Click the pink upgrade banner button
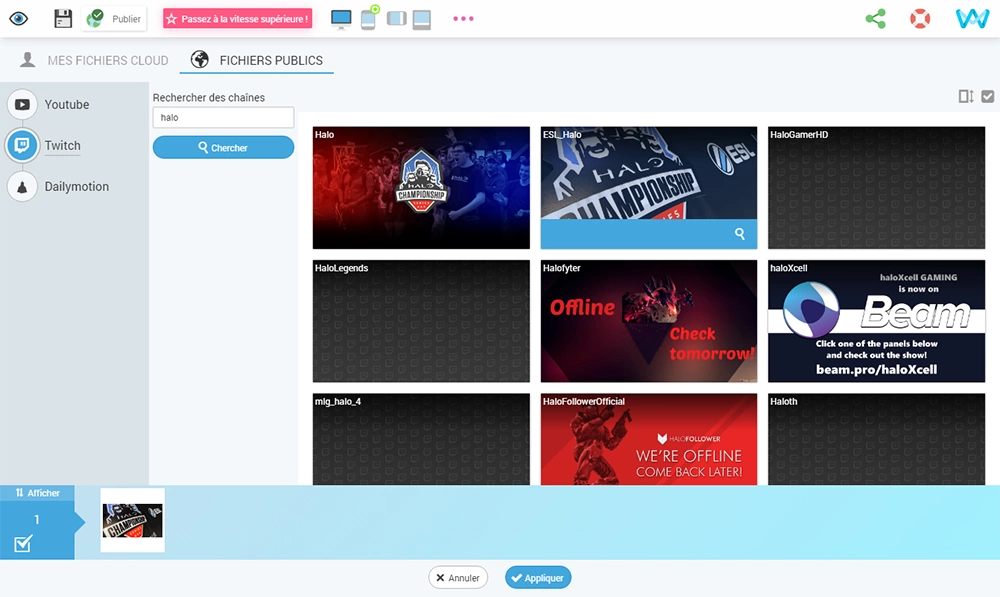Screen dimensions: 1000x597 pos(237,19)
